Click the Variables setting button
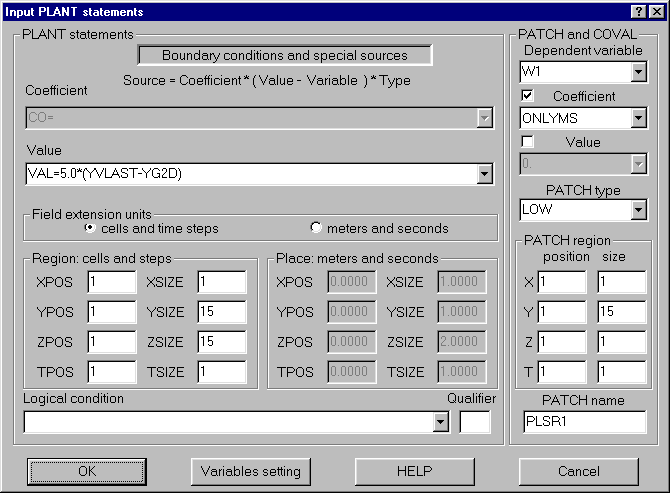Screen dimensions: 670x493 (251, 472)
